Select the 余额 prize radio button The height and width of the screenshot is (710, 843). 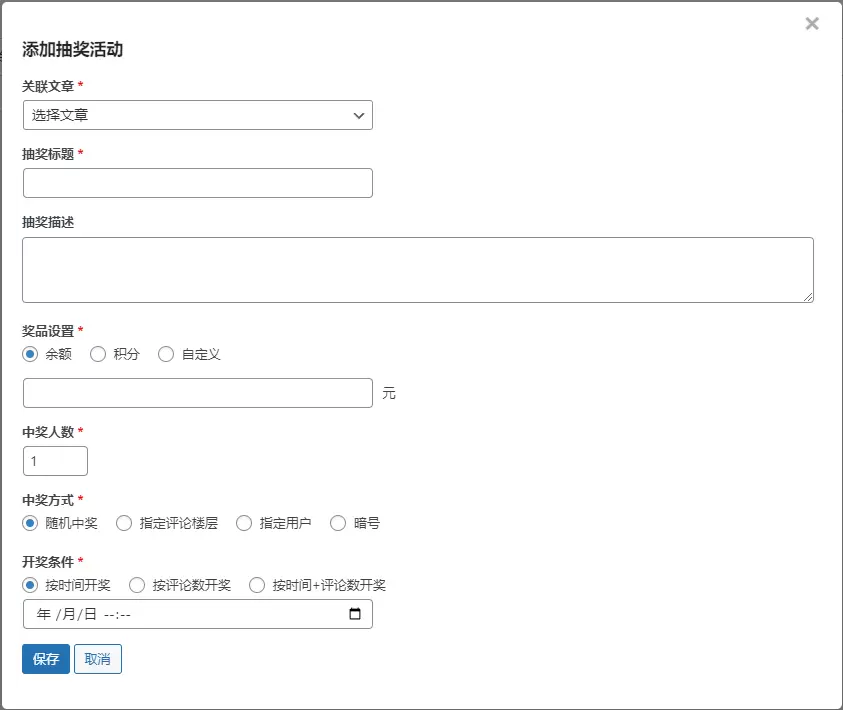pos(30,354)
